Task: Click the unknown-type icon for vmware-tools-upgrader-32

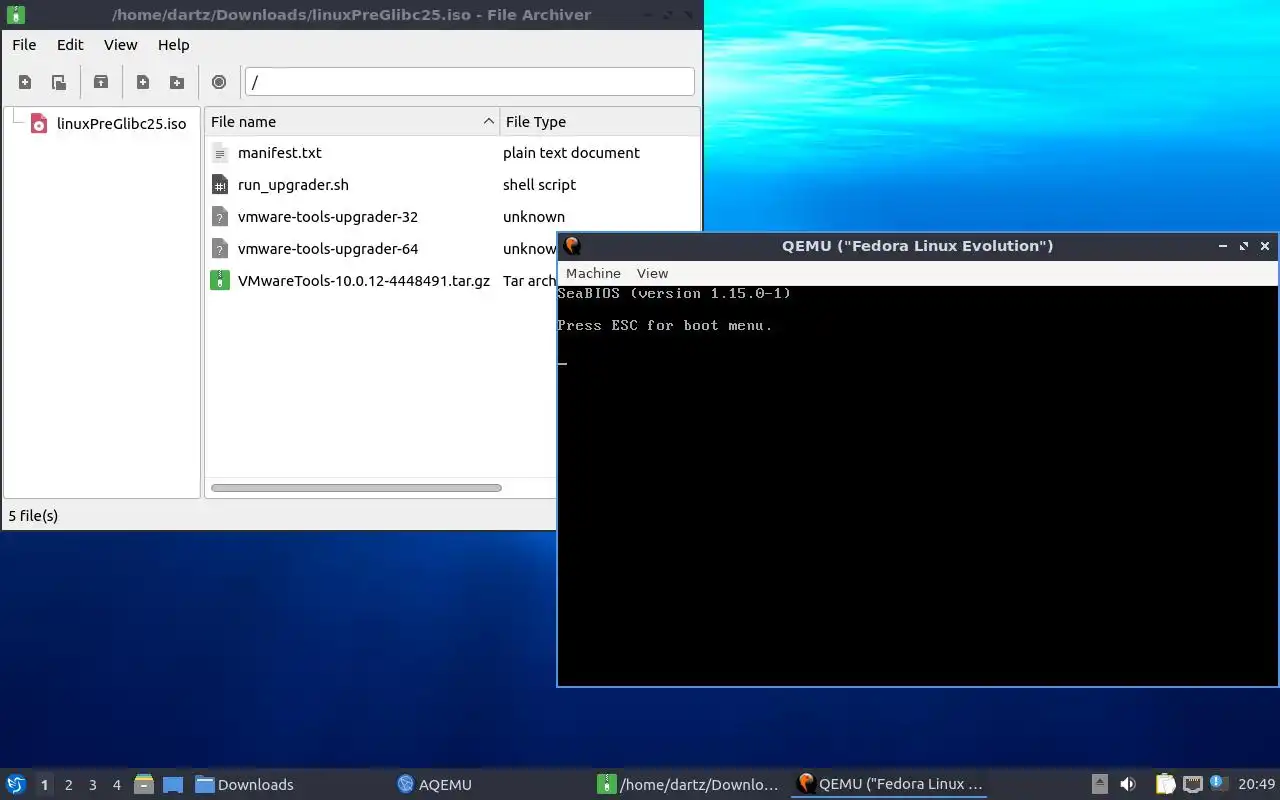Action: pos(220,217)
